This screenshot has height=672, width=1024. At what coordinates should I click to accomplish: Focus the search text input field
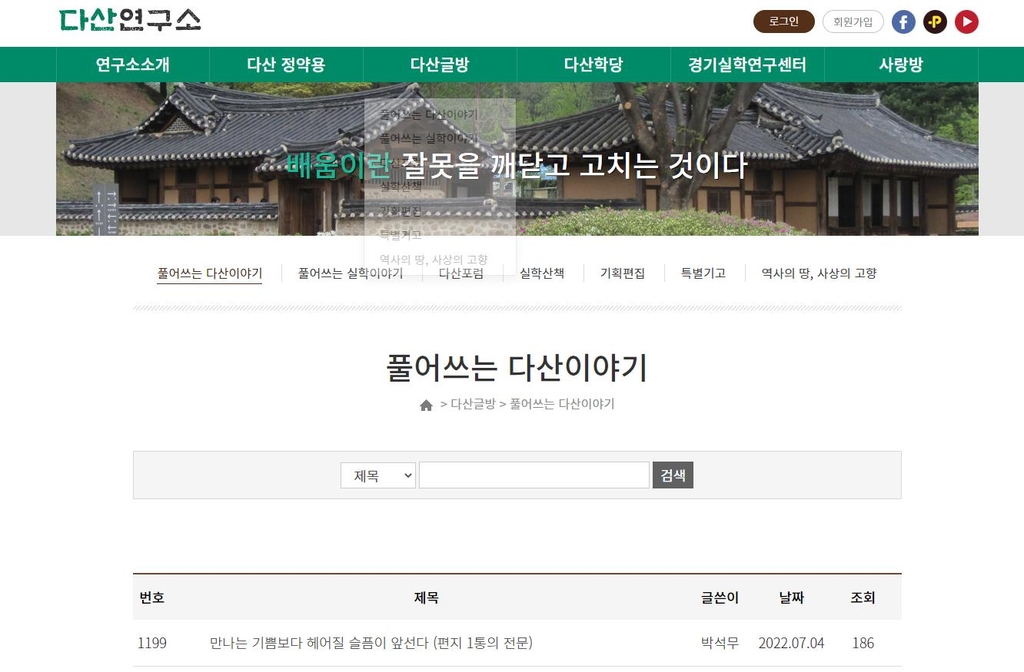click(534, 476)
